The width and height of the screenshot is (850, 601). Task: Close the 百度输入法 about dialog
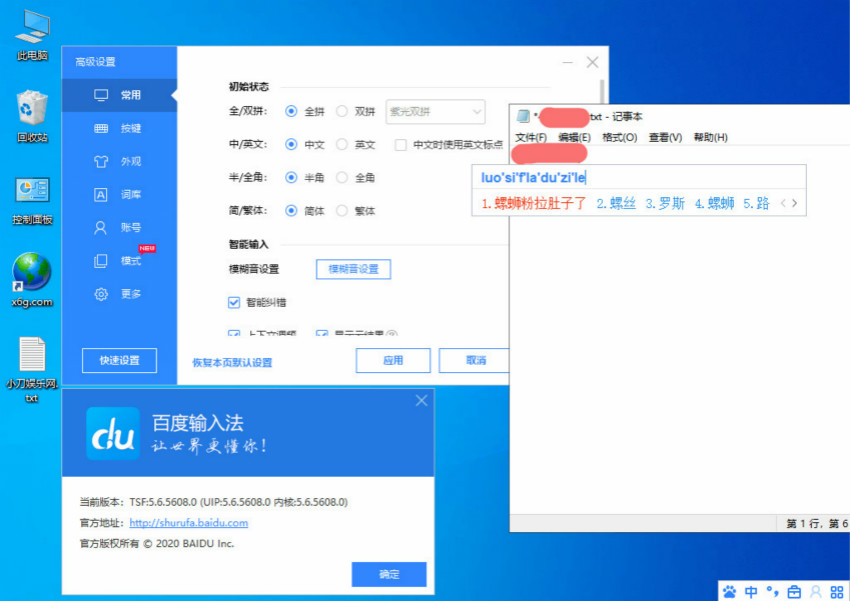(421, 400)
